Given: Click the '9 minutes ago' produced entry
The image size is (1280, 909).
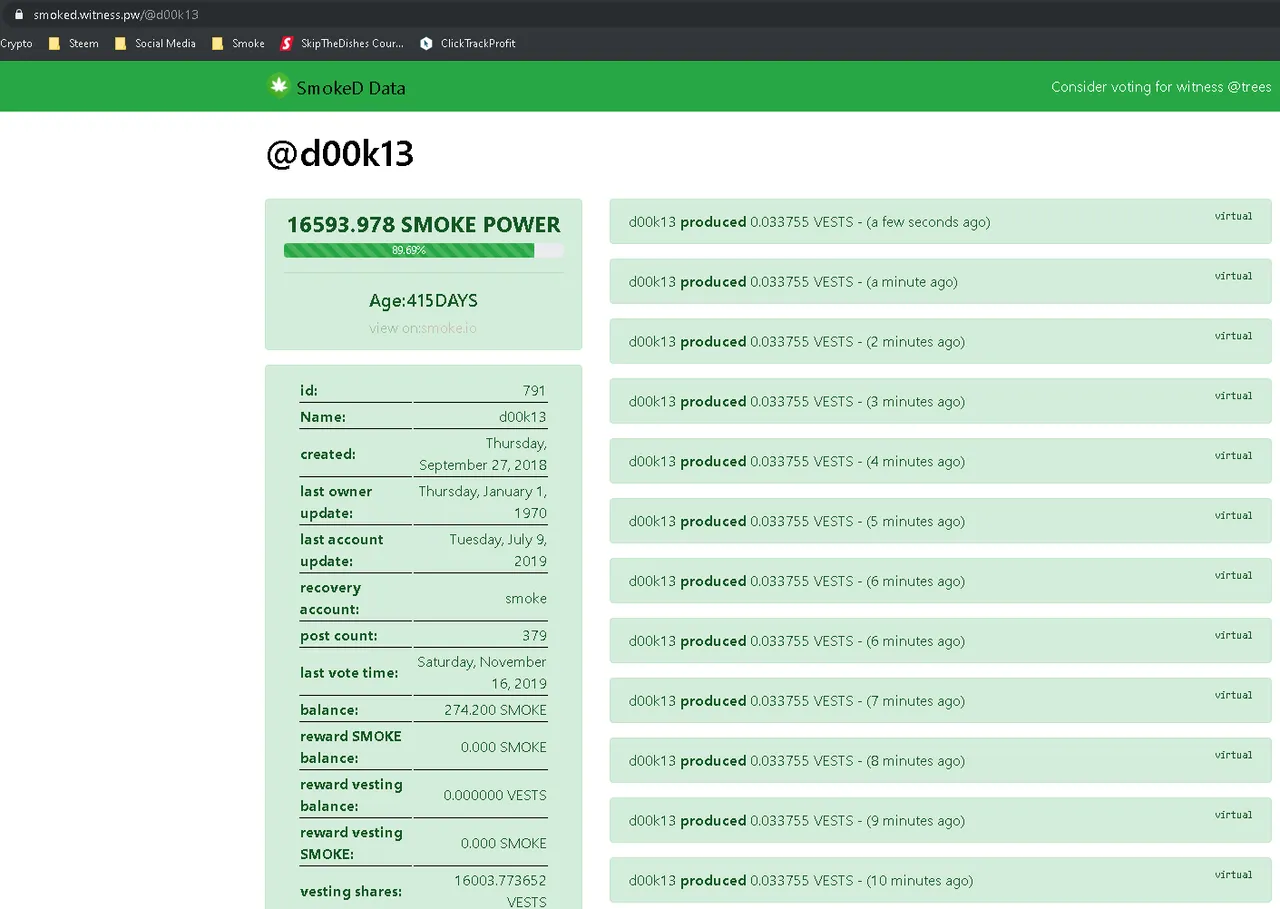Looking at the screenshot, I should [940, 821].
